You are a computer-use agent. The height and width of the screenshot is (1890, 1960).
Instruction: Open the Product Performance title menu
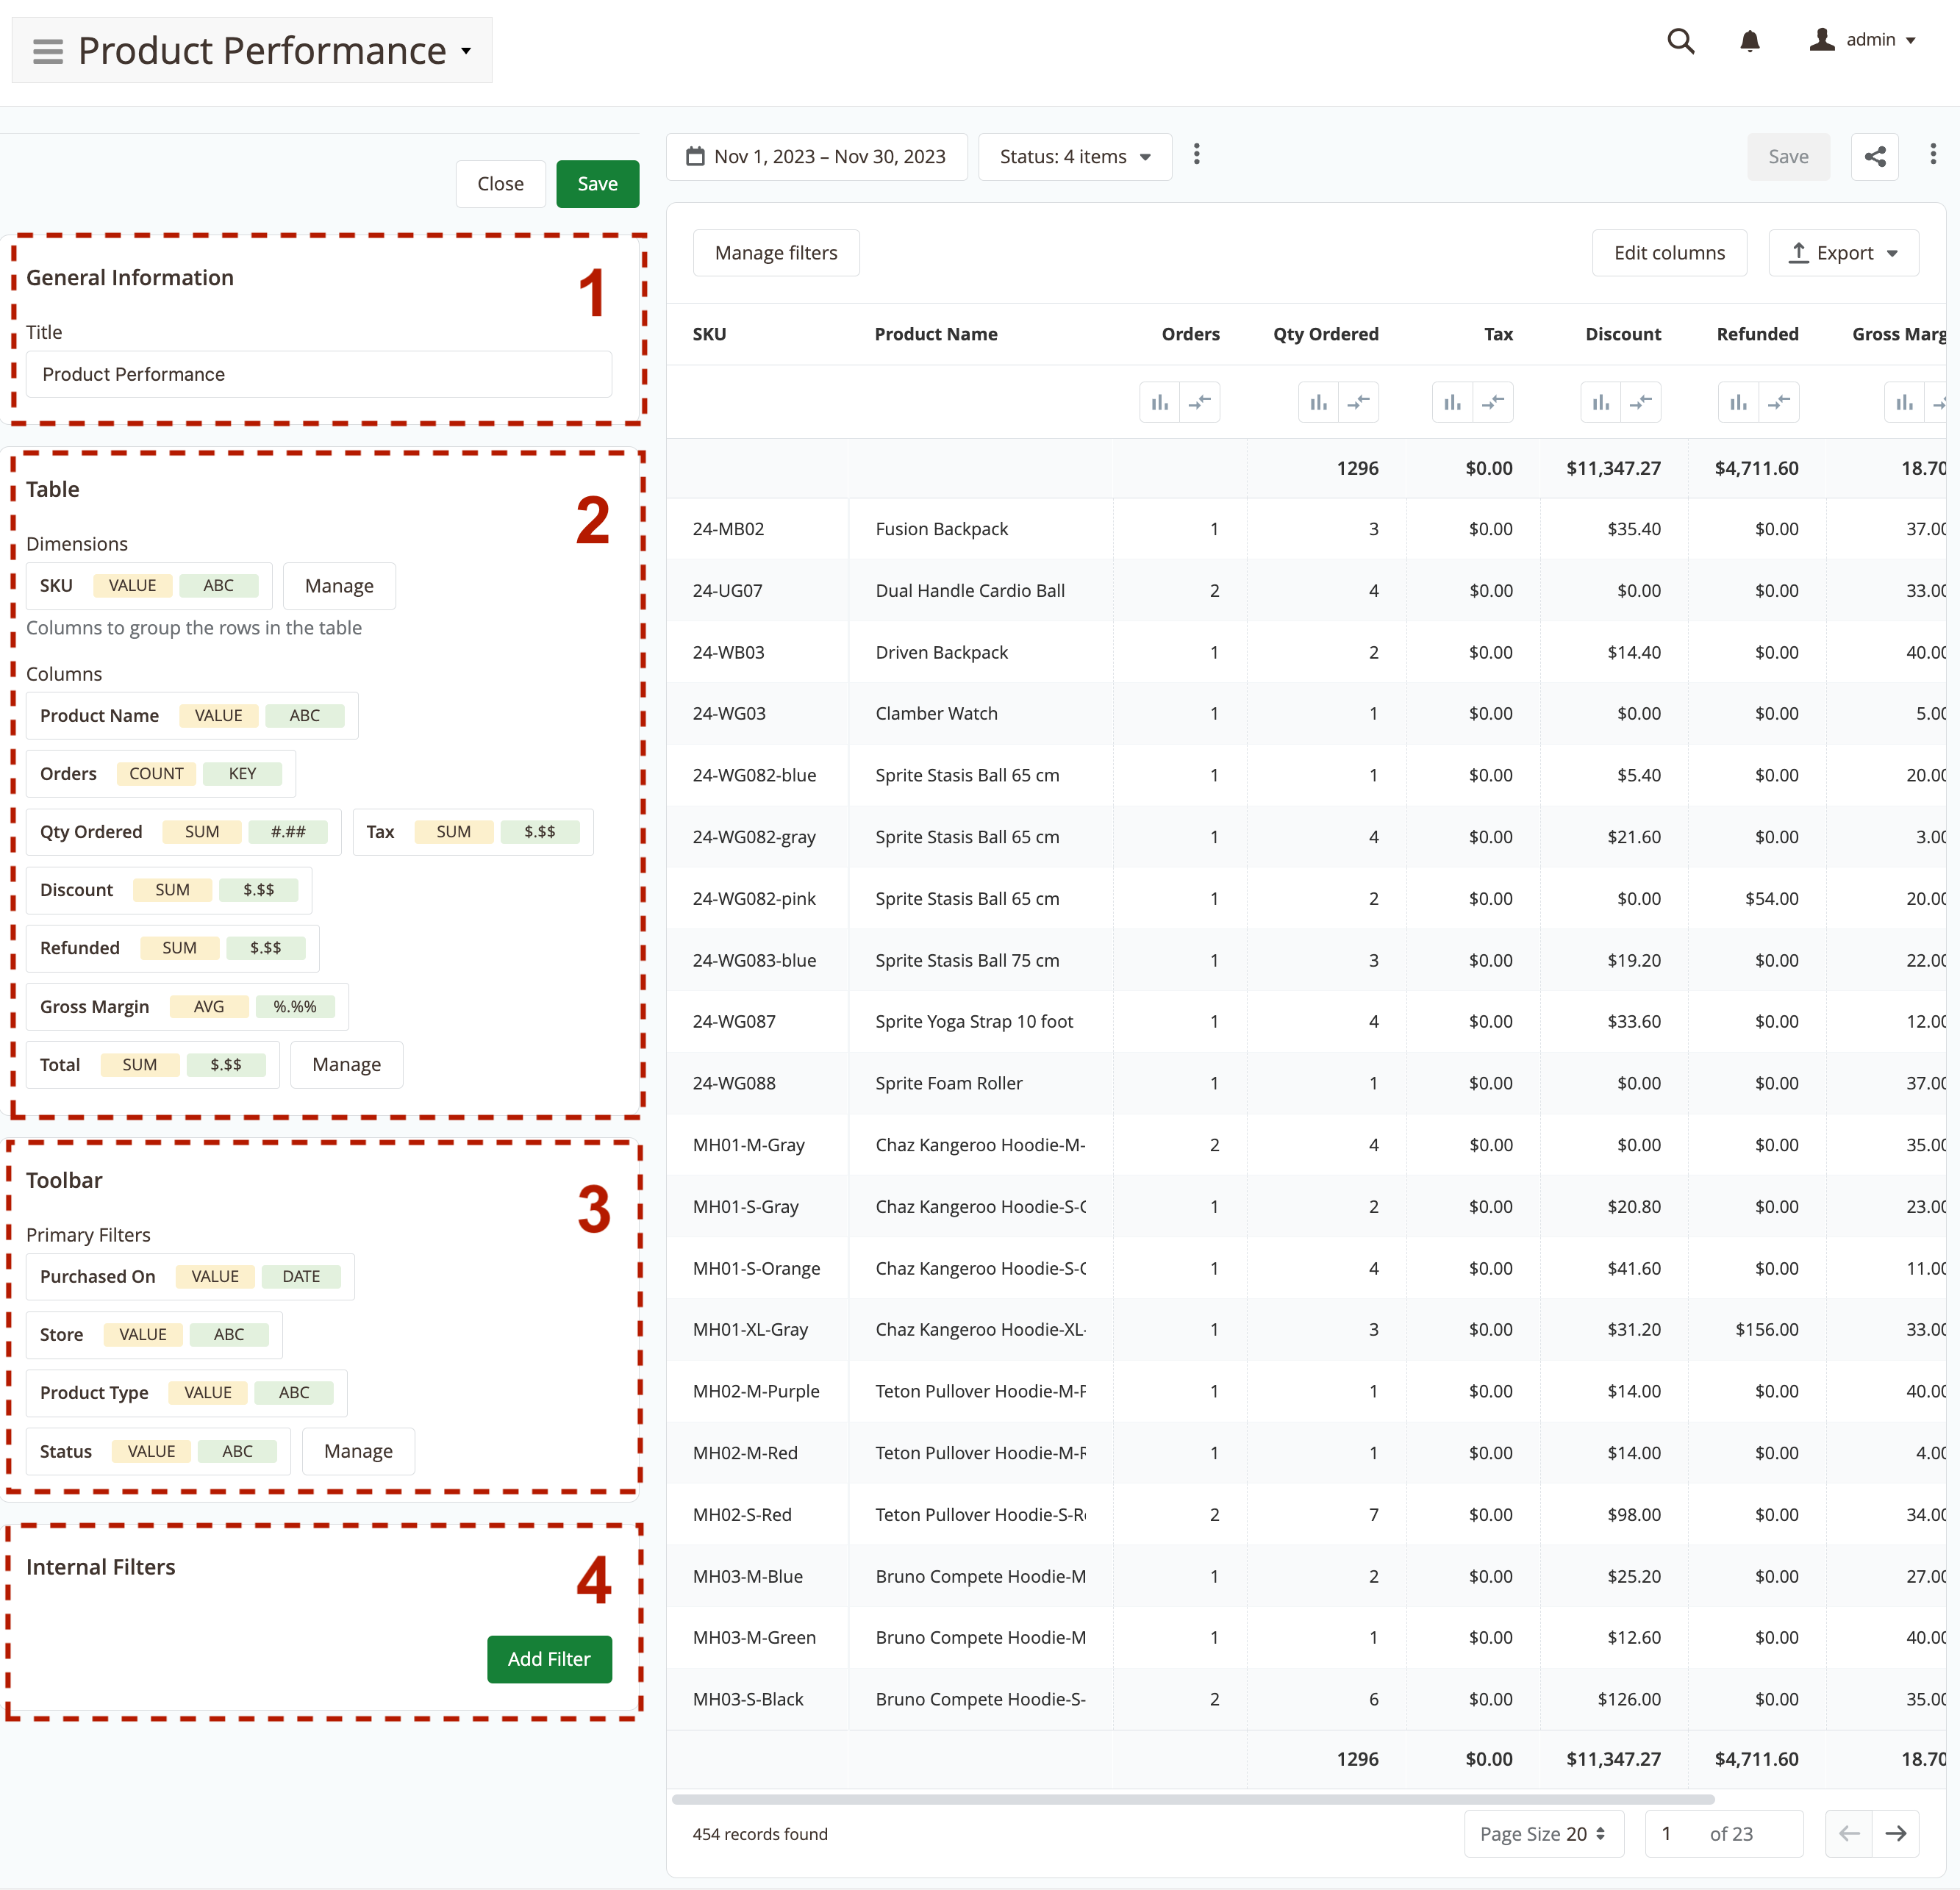click(465, 50)
